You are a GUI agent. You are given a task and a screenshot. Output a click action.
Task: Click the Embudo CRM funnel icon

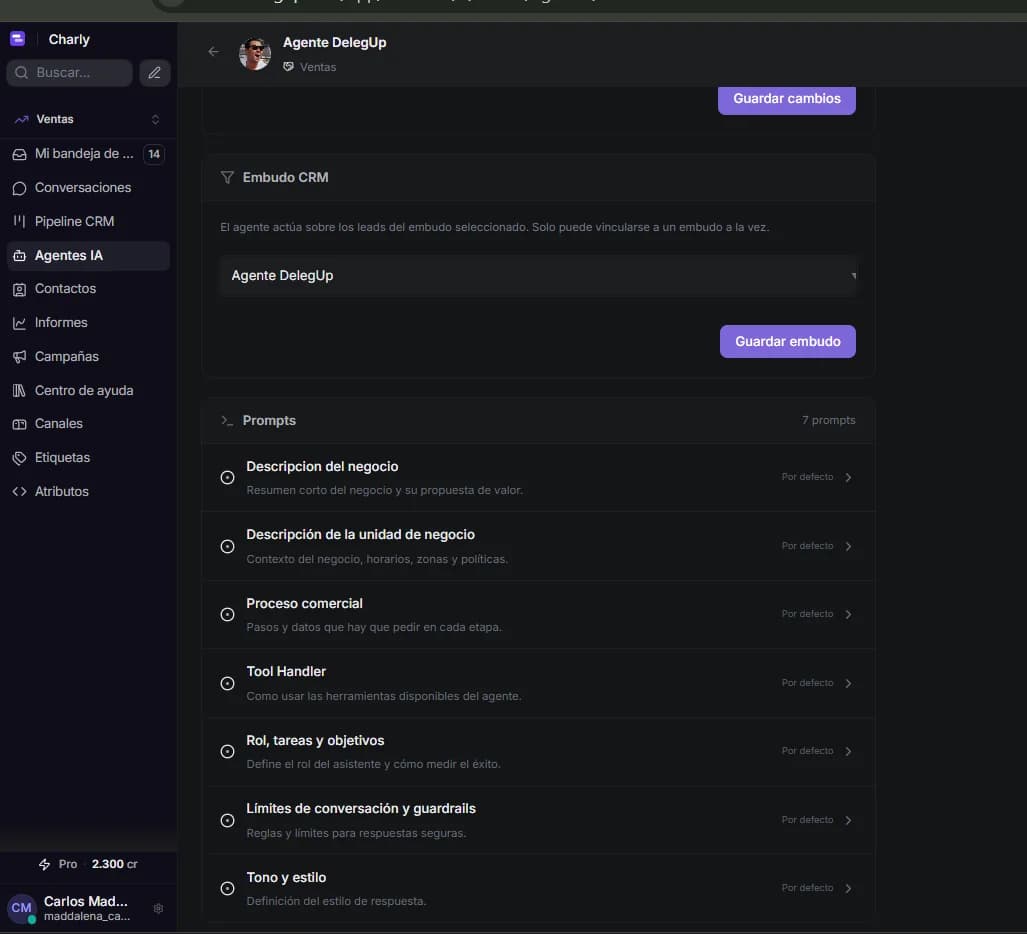227,177
